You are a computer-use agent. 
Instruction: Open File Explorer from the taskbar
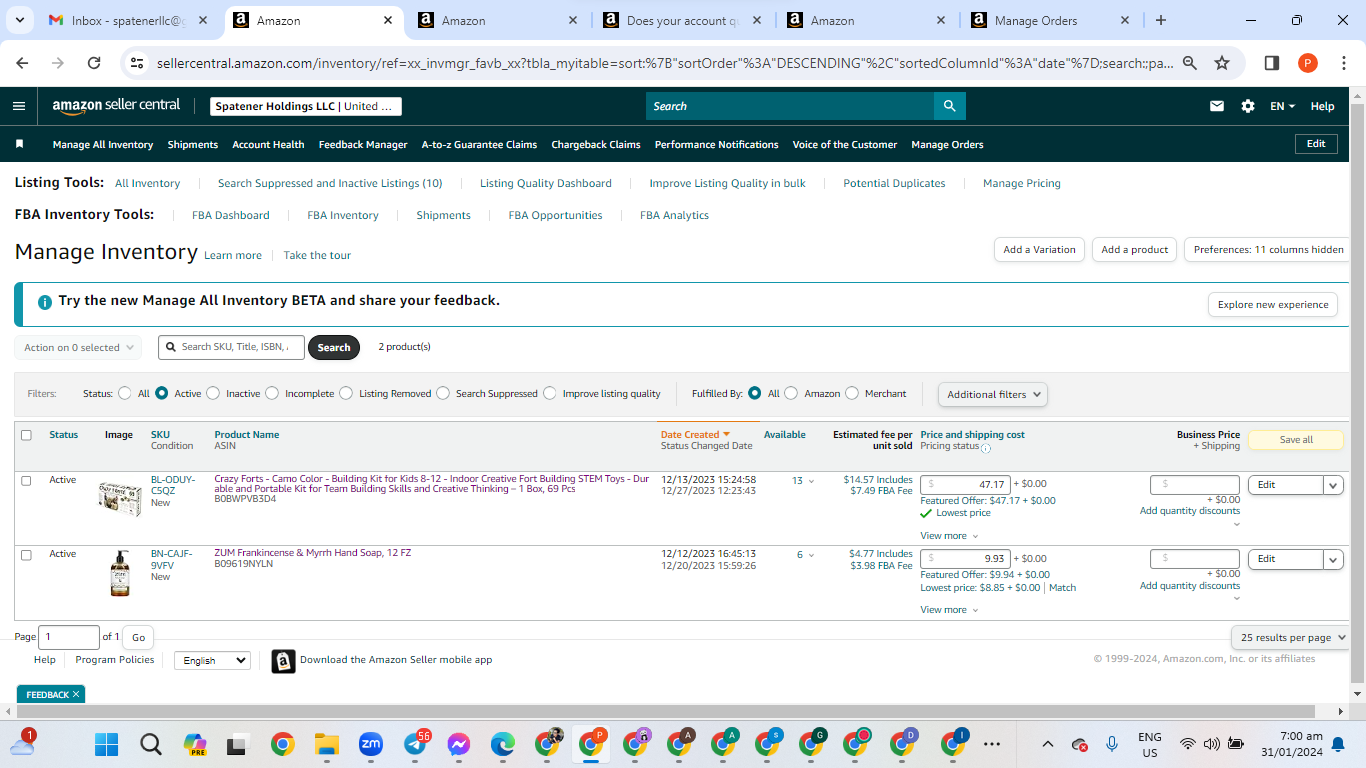[327, 744]
